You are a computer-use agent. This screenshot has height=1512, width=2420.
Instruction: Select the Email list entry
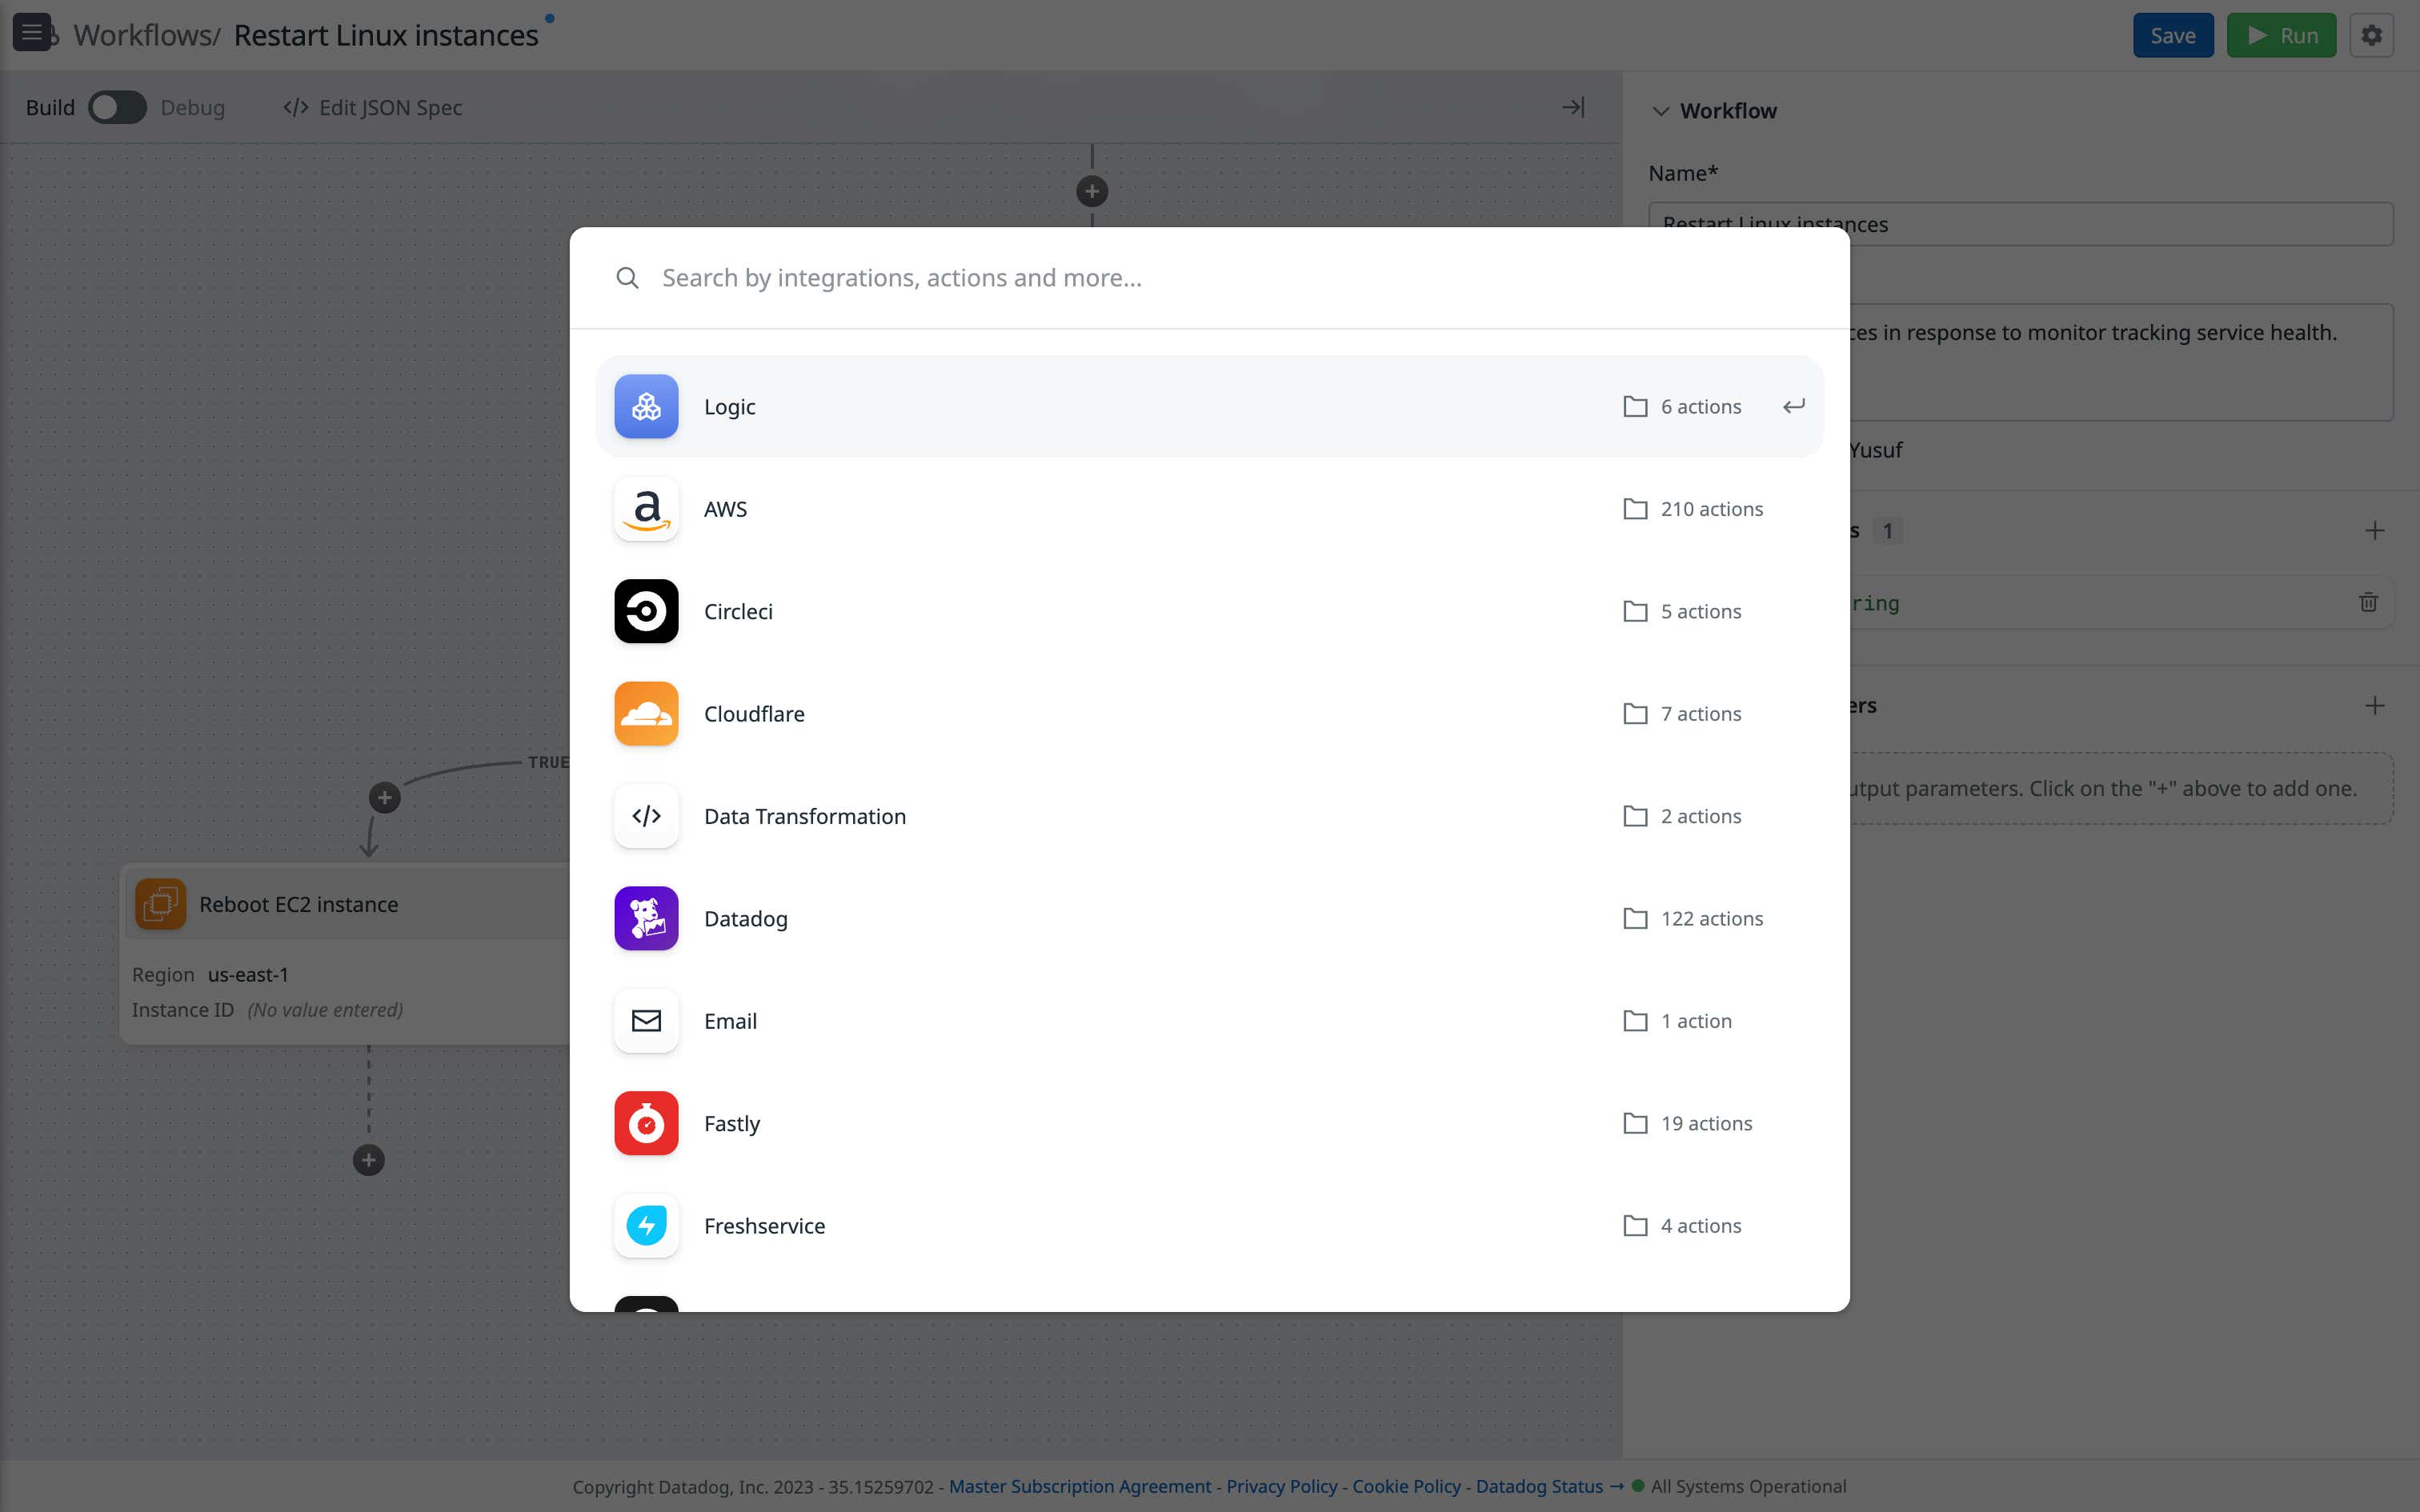tap(1209, 1021)
